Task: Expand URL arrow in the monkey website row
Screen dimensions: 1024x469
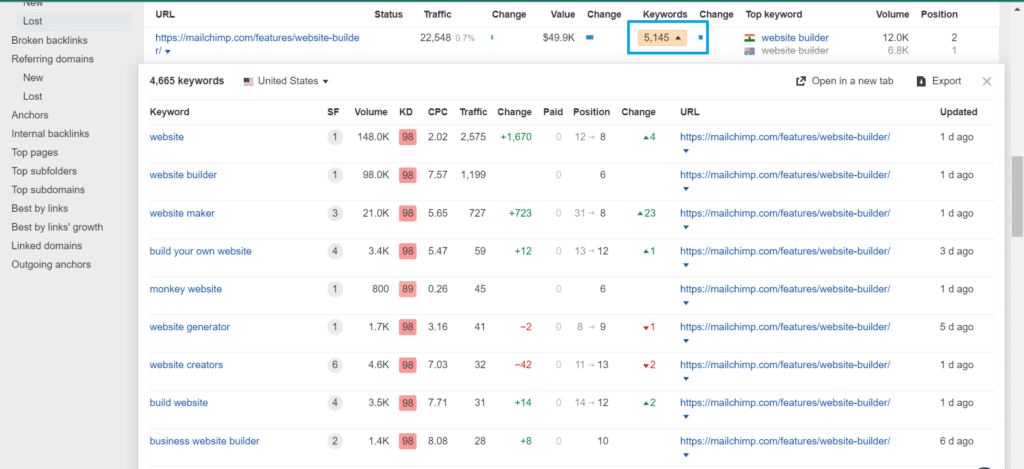Action: (x=685, y=302)
